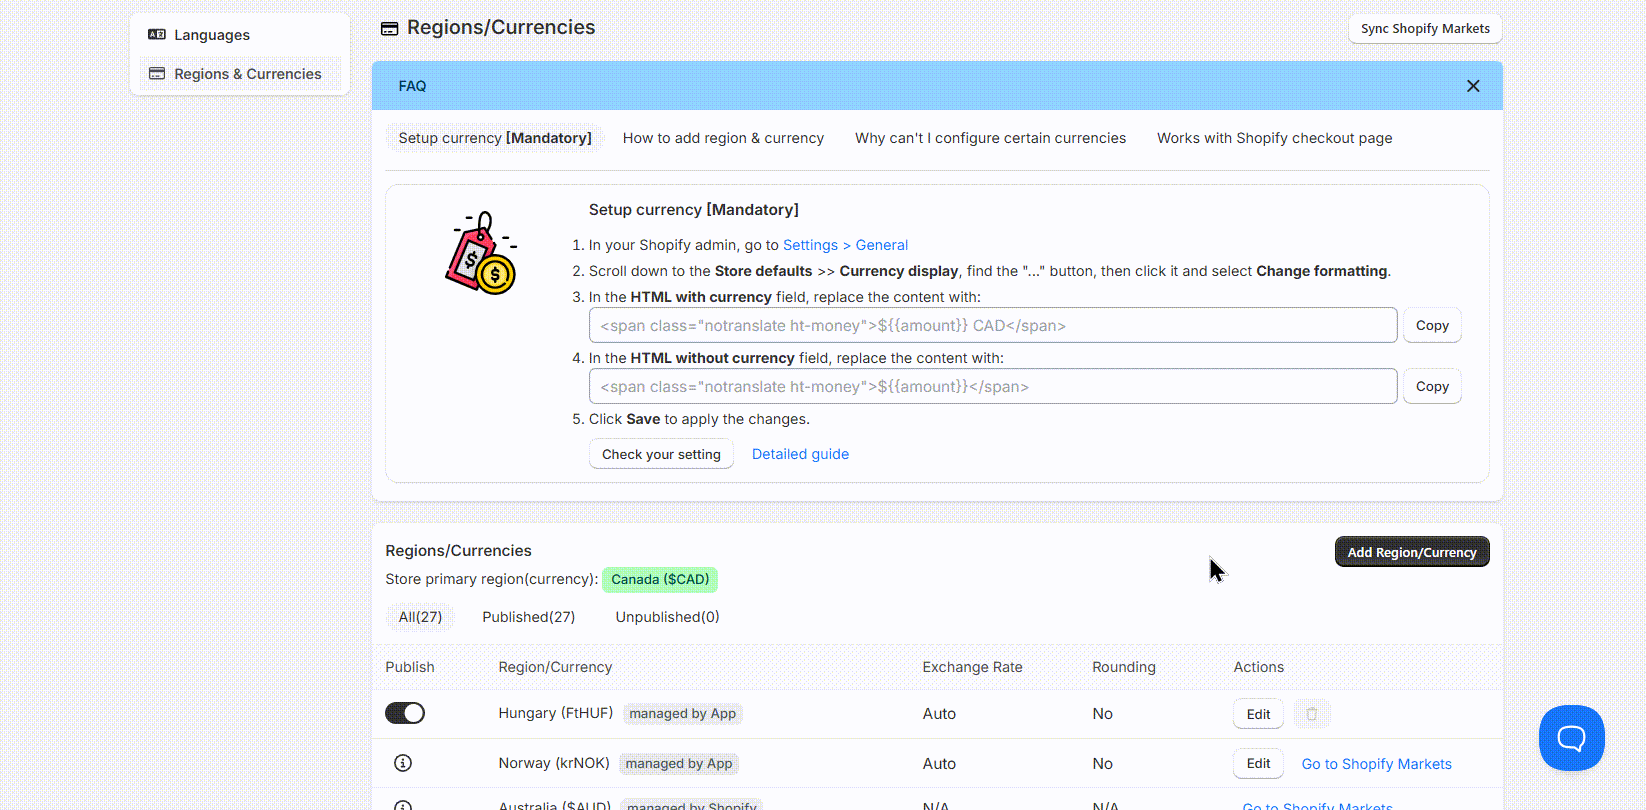Image resolution: width=1646 pixels, height=810 pixels.
Task: Click the Region/Currency column header
Action: 555,667
